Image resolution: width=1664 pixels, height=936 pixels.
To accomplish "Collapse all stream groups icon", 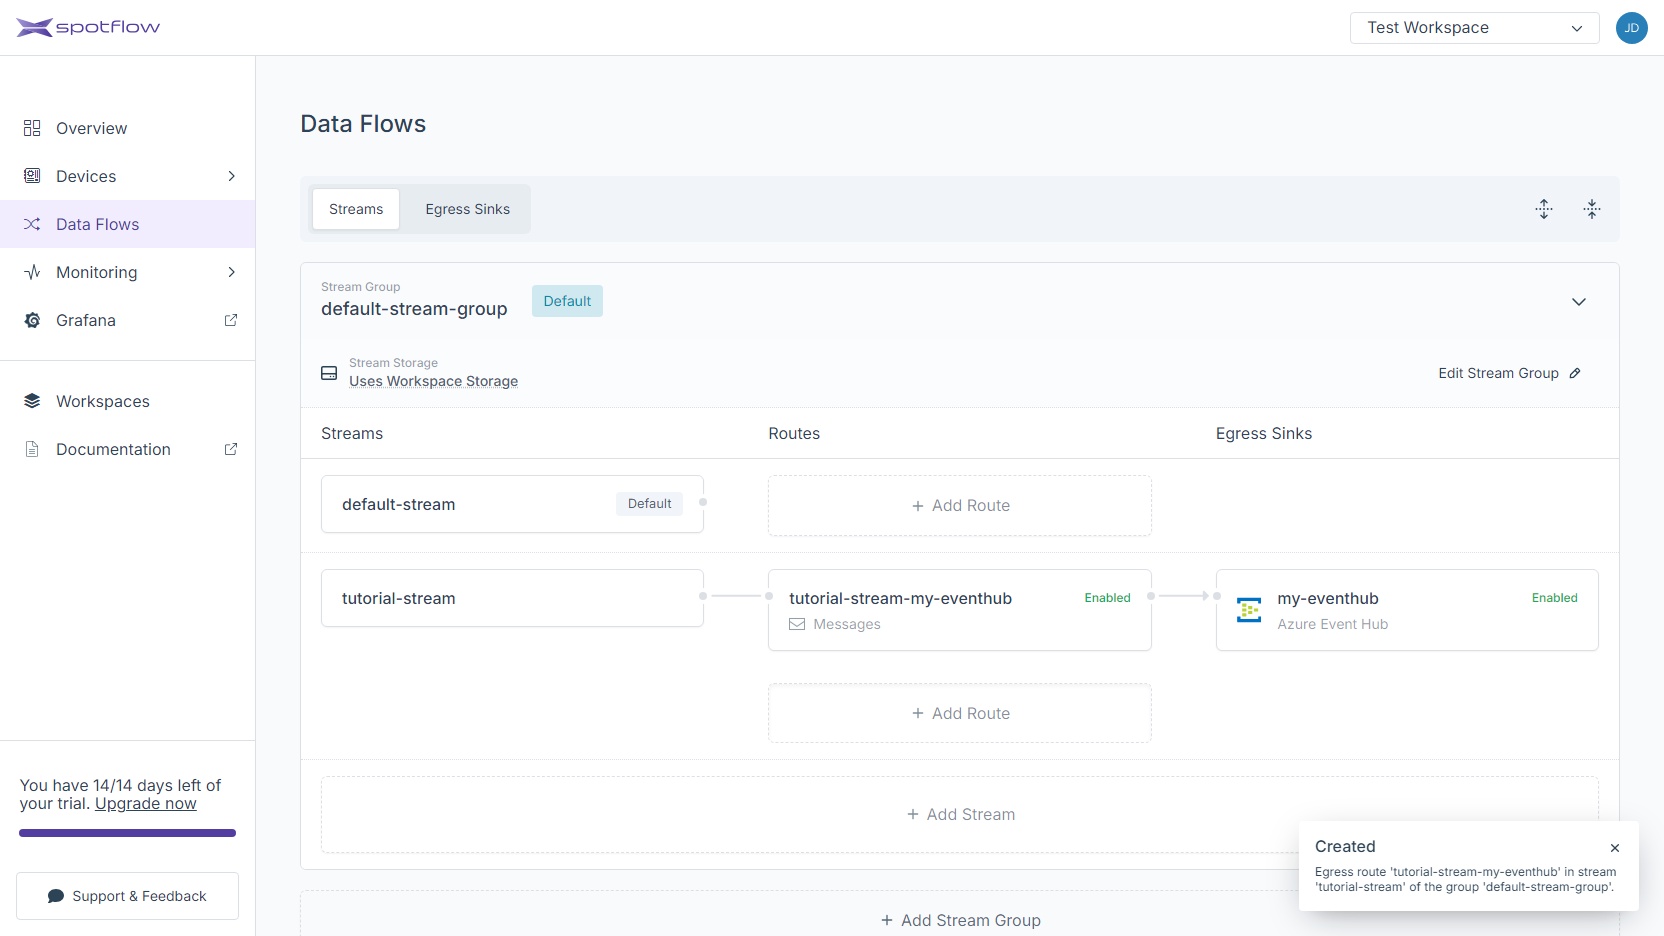I will [x=1592, y=209].
